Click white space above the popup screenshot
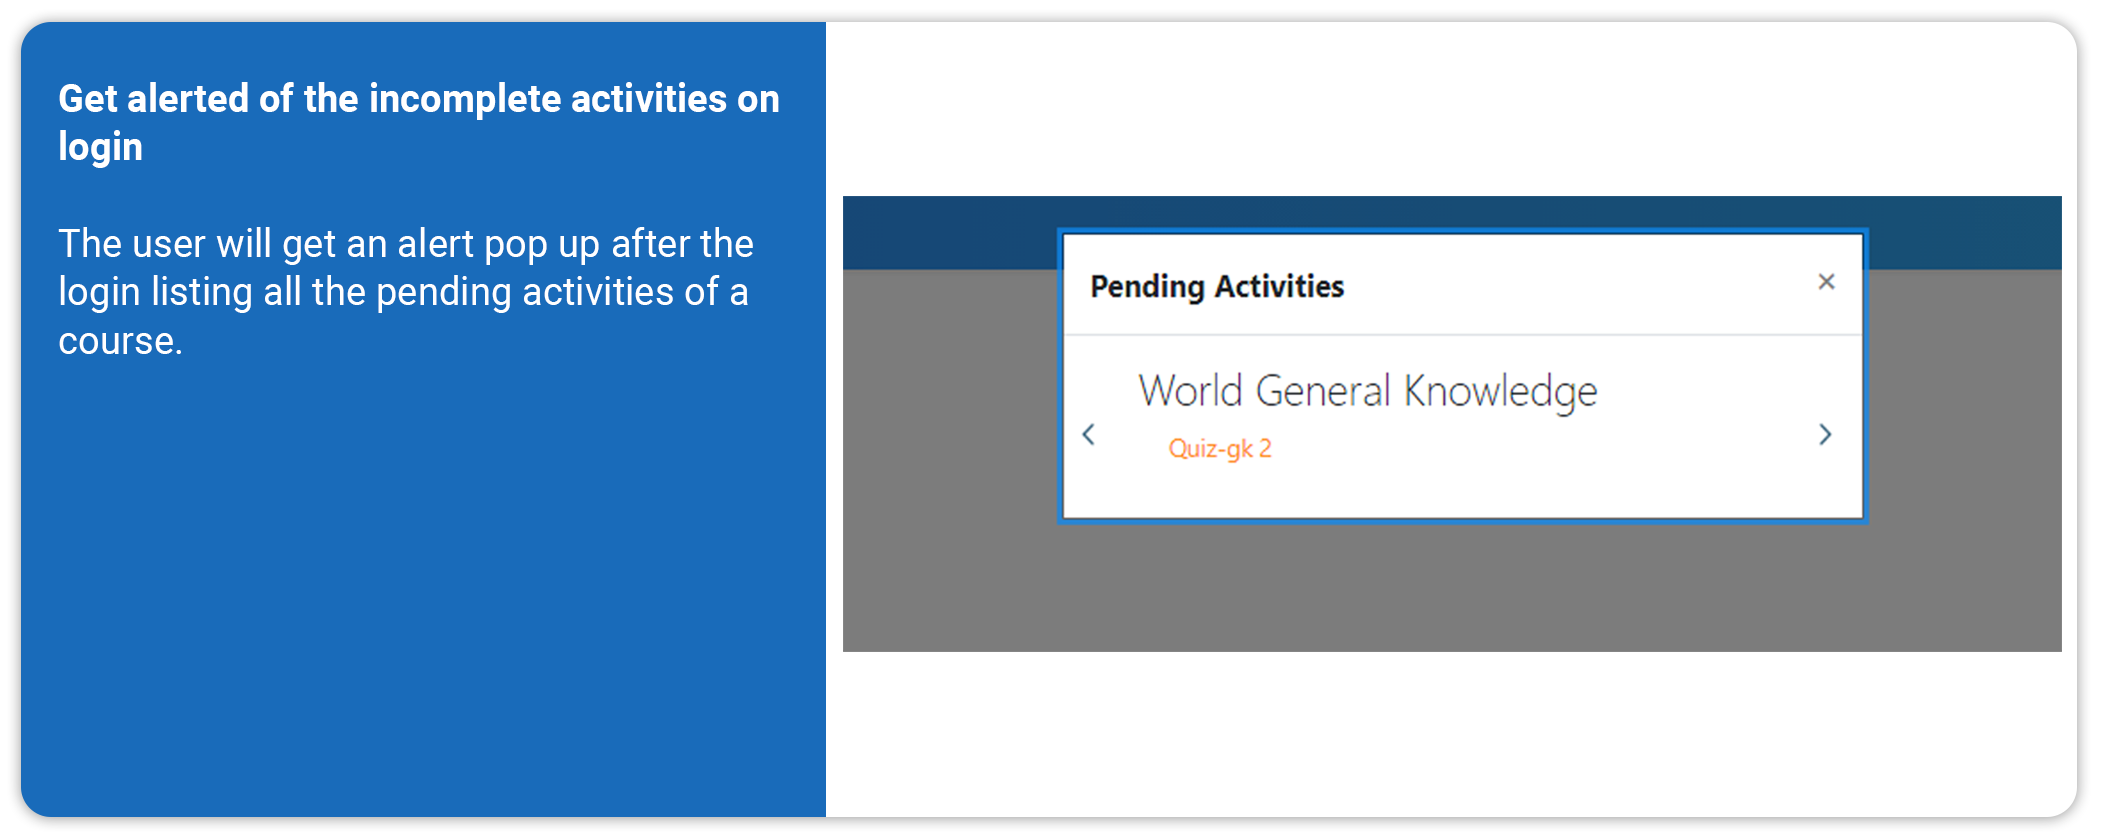This screenshot has height=839, width=2101. point(1450,110)
